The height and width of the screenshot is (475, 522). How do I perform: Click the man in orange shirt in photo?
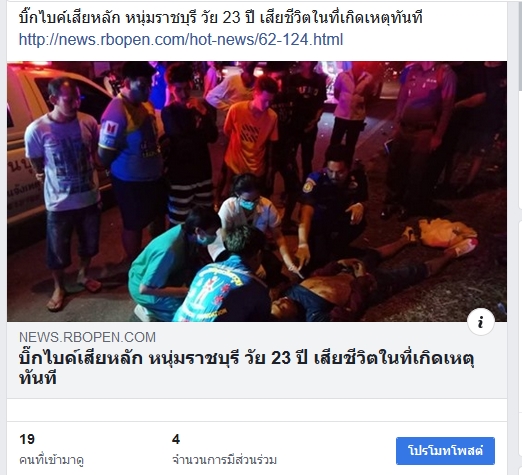(x=251, y=133)
